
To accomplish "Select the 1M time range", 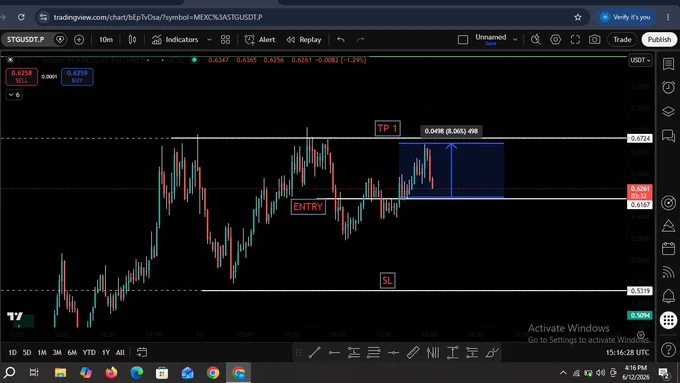I will pos(42,352).
